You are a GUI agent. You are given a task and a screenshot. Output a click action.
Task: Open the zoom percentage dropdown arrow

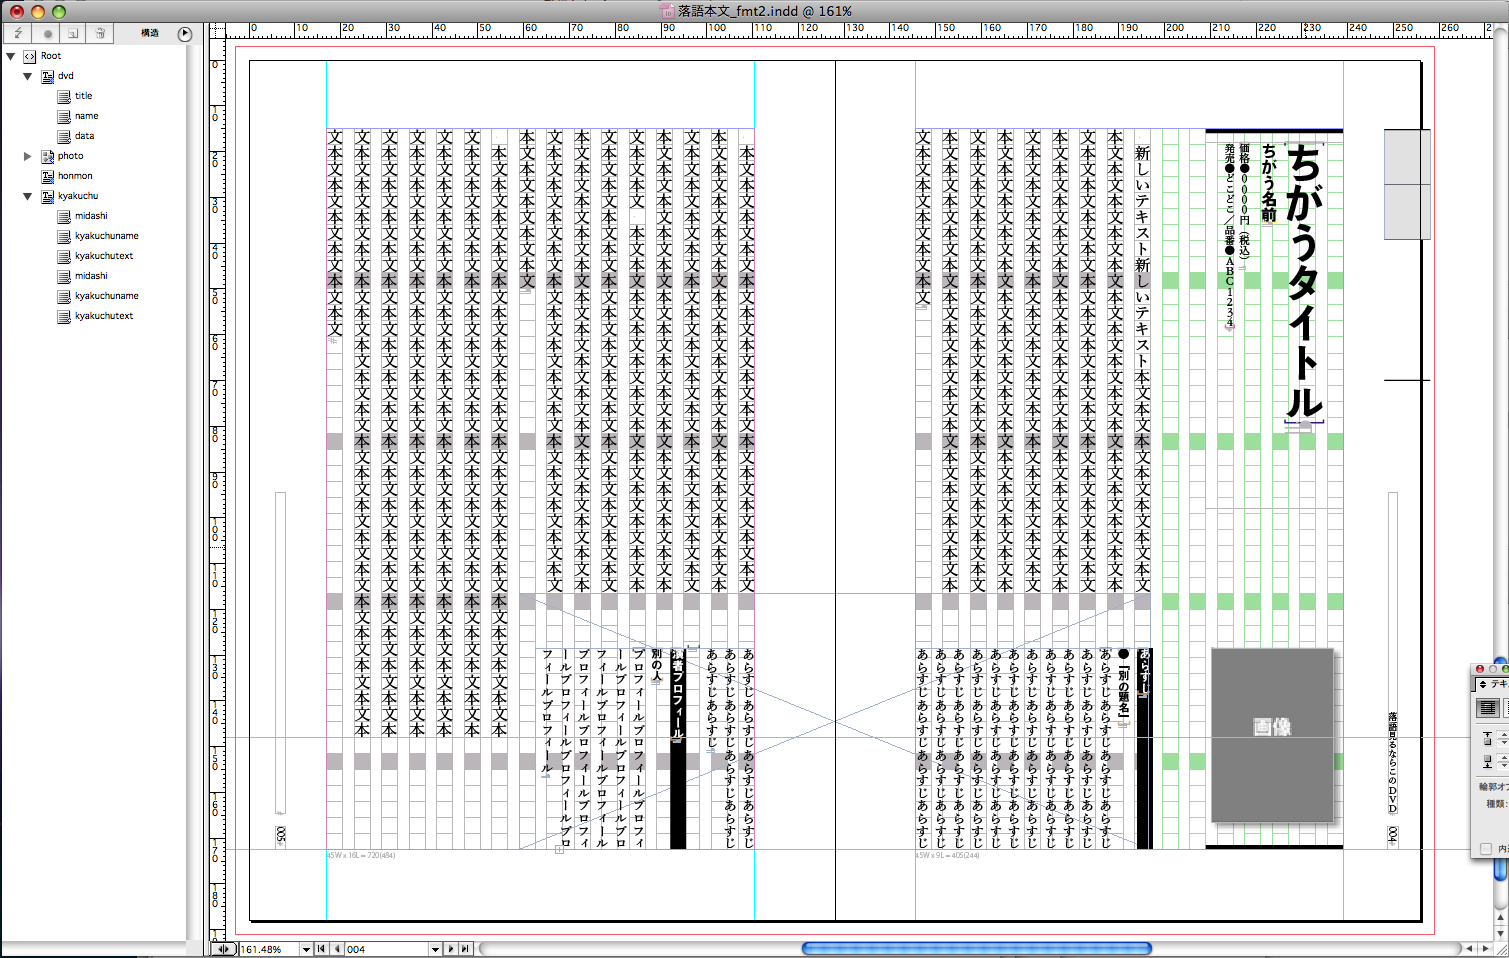[306, 949]
